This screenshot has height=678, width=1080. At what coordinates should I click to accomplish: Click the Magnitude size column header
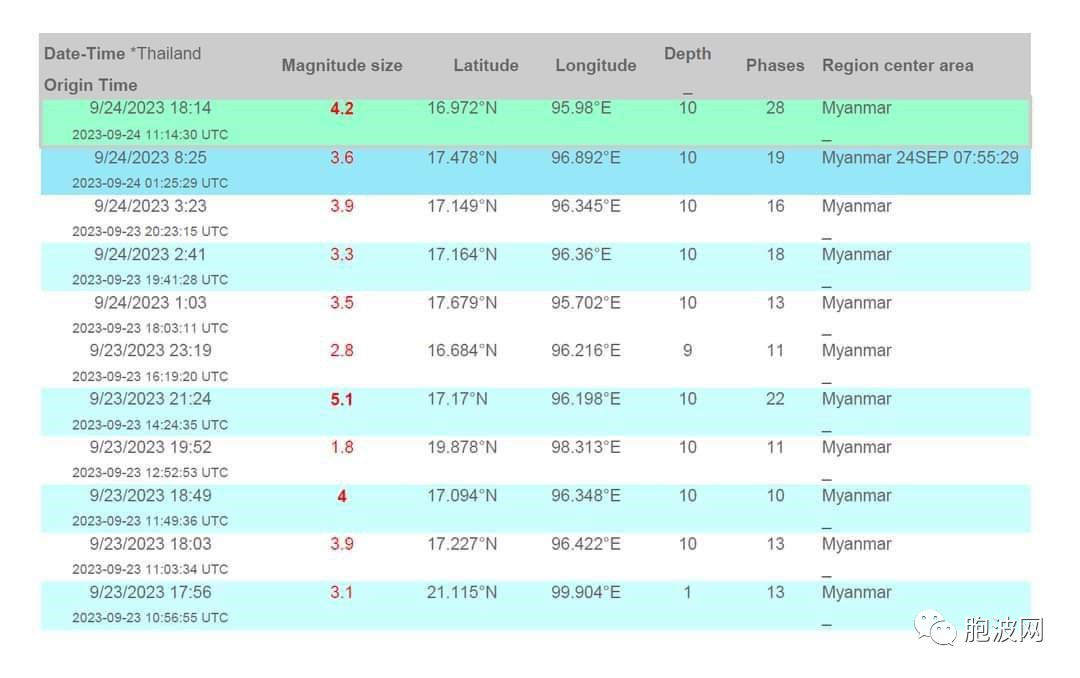click(342, 65)
